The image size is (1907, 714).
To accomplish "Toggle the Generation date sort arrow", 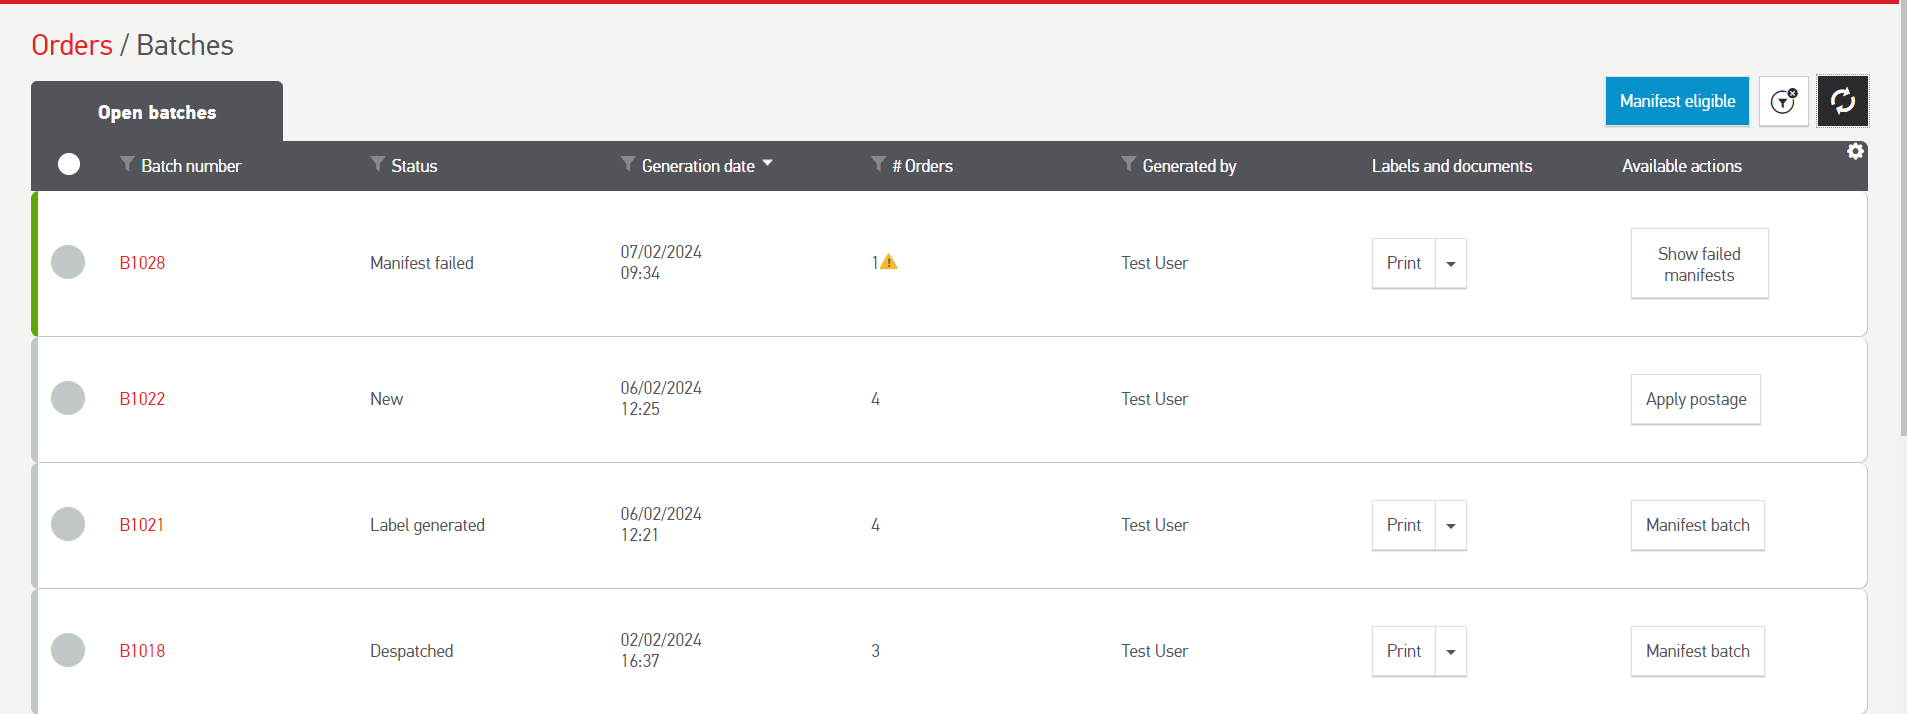I will click(767, 162).
